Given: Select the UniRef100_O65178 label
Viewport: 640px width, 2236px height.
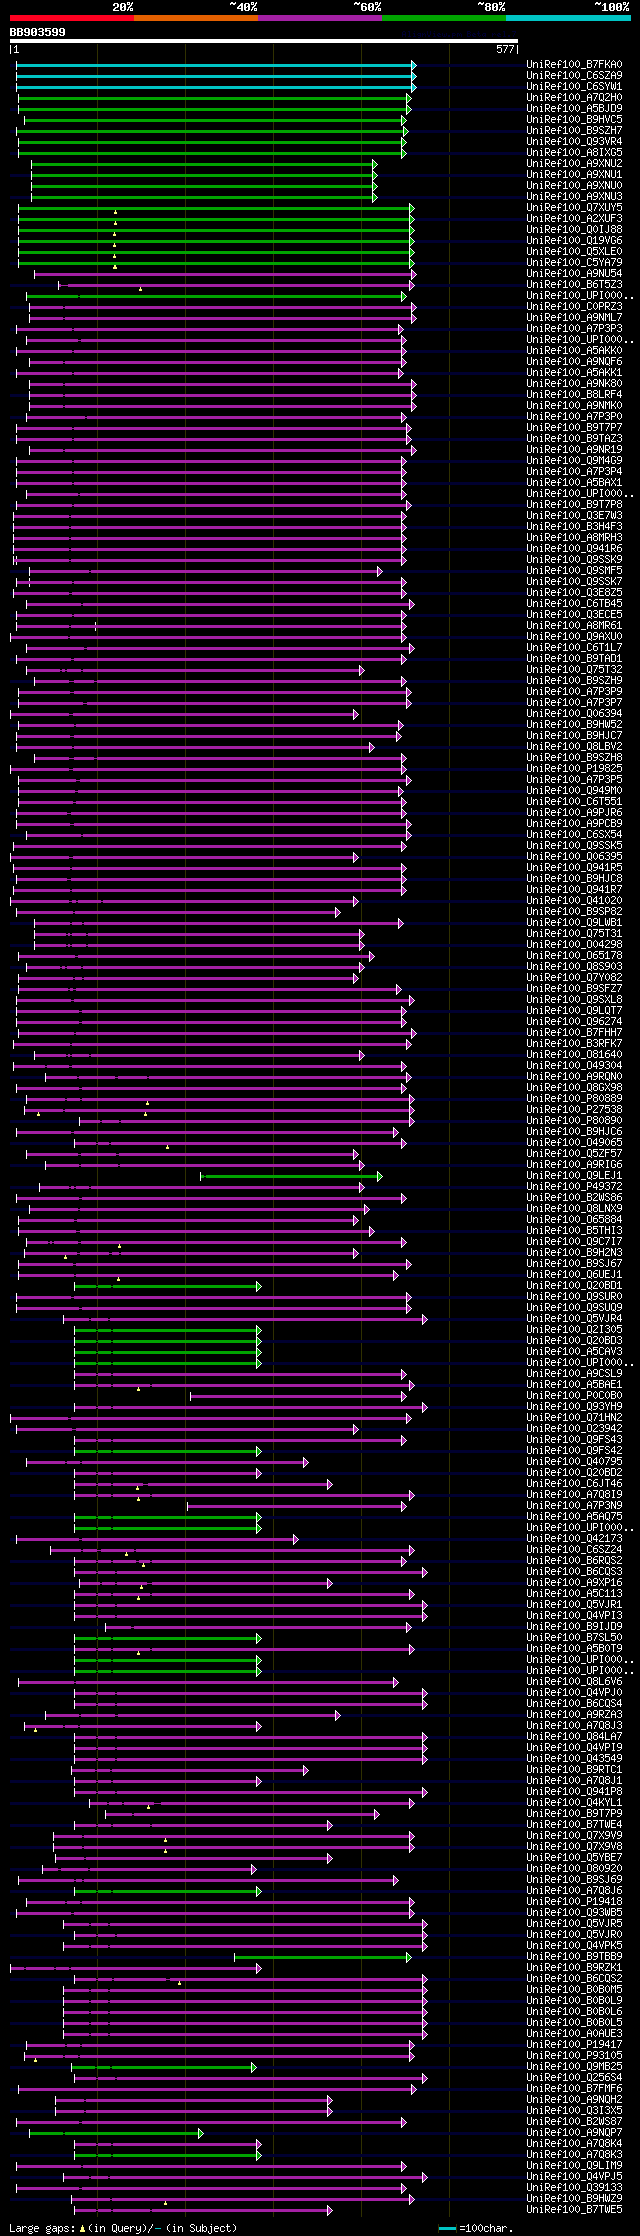Looking at the screenshot, I should pyautogui.click(x=574, y=955).
